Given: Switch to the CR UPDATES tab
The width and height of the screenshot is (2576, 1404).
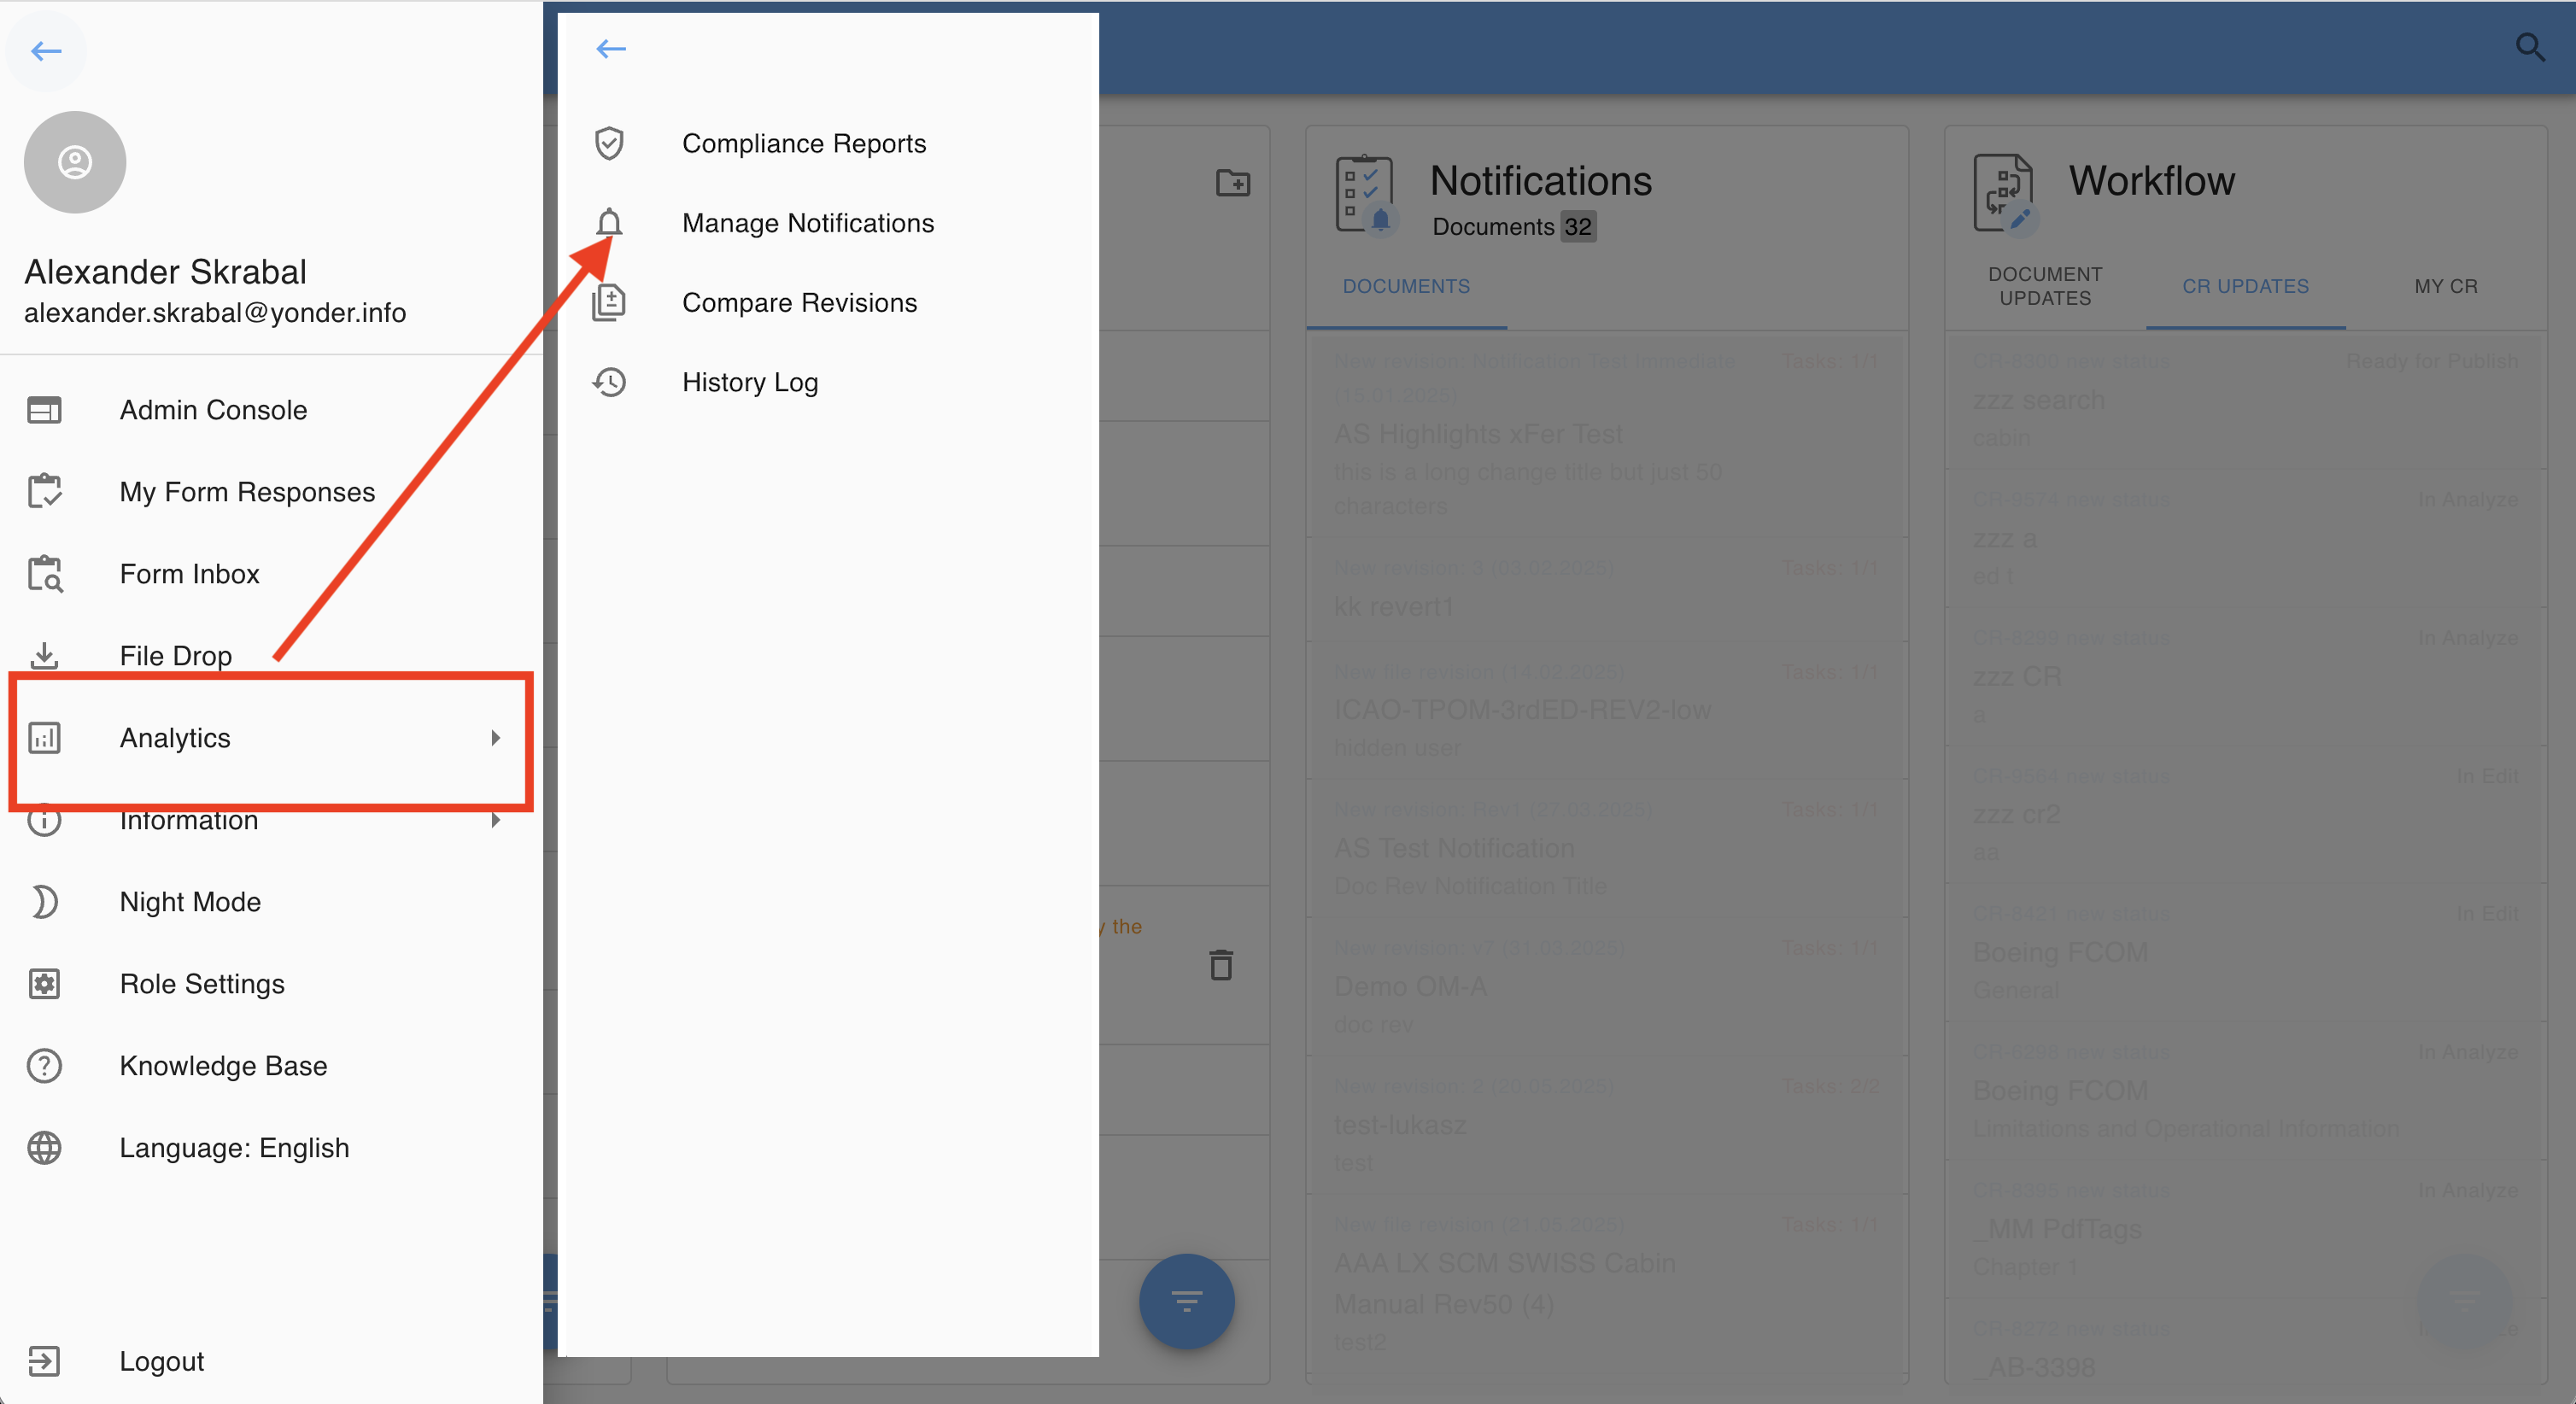Looking at the screenshot, I should (x=2245, y=286).
